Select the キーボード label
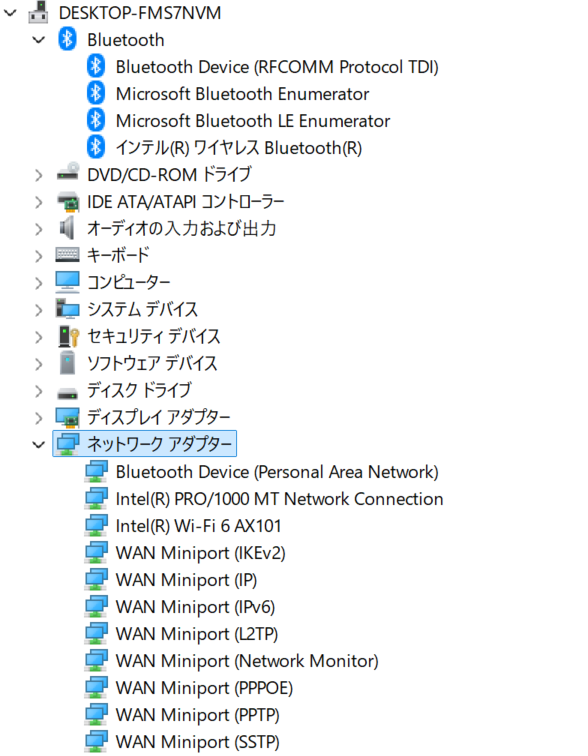Image resolution: width=588 pixels, height=756 pixels. coord(118,256)
